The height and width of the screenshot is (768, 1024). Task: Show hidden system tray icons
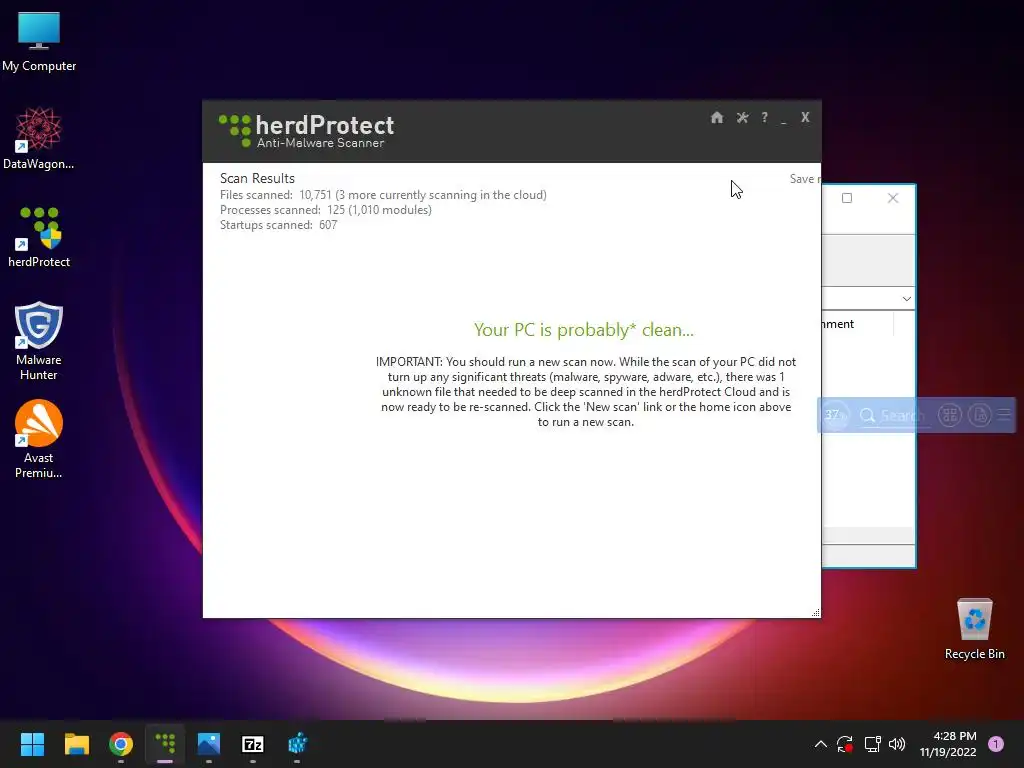pos(821,744)
